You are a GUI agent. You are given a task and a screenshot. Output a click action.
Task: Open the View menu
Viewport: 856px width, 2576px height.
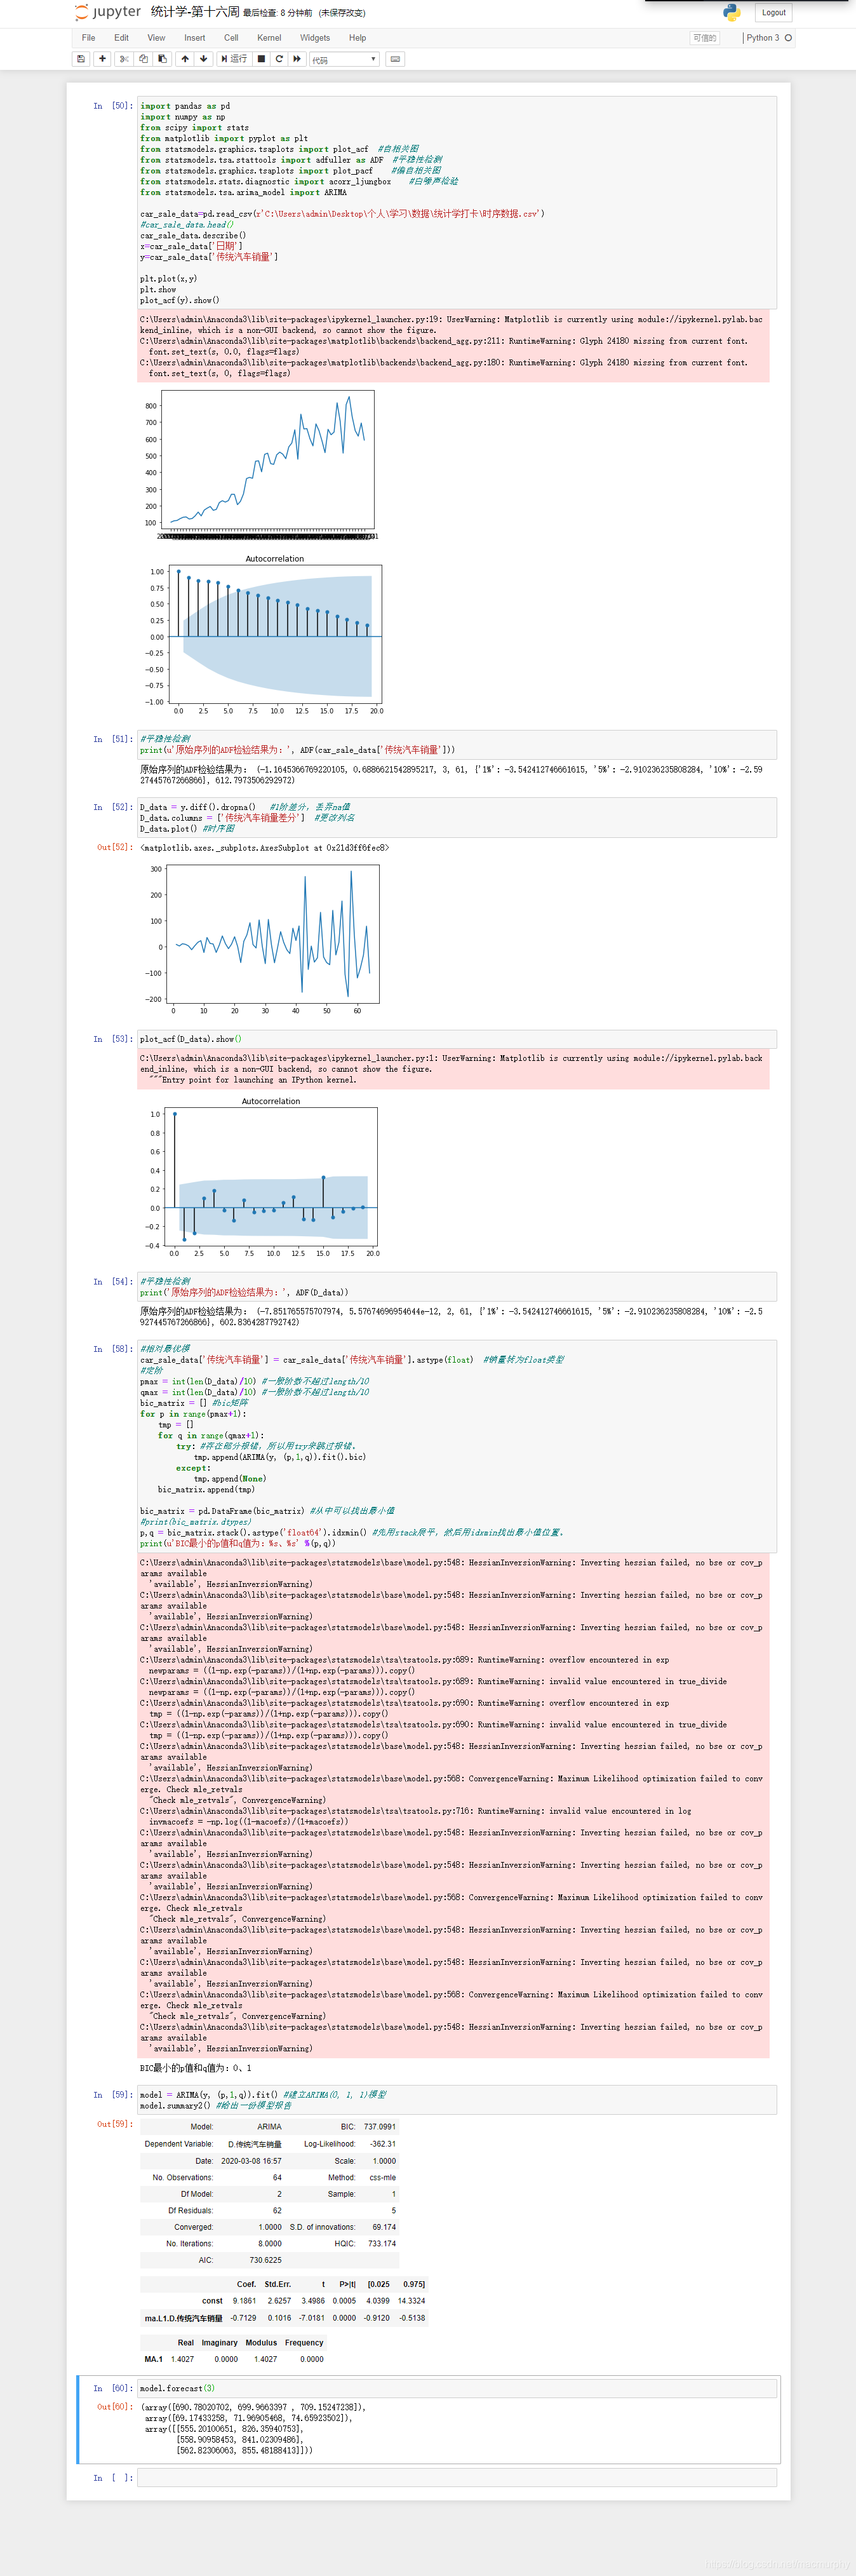pyautogui.click(x=156, y=38)
